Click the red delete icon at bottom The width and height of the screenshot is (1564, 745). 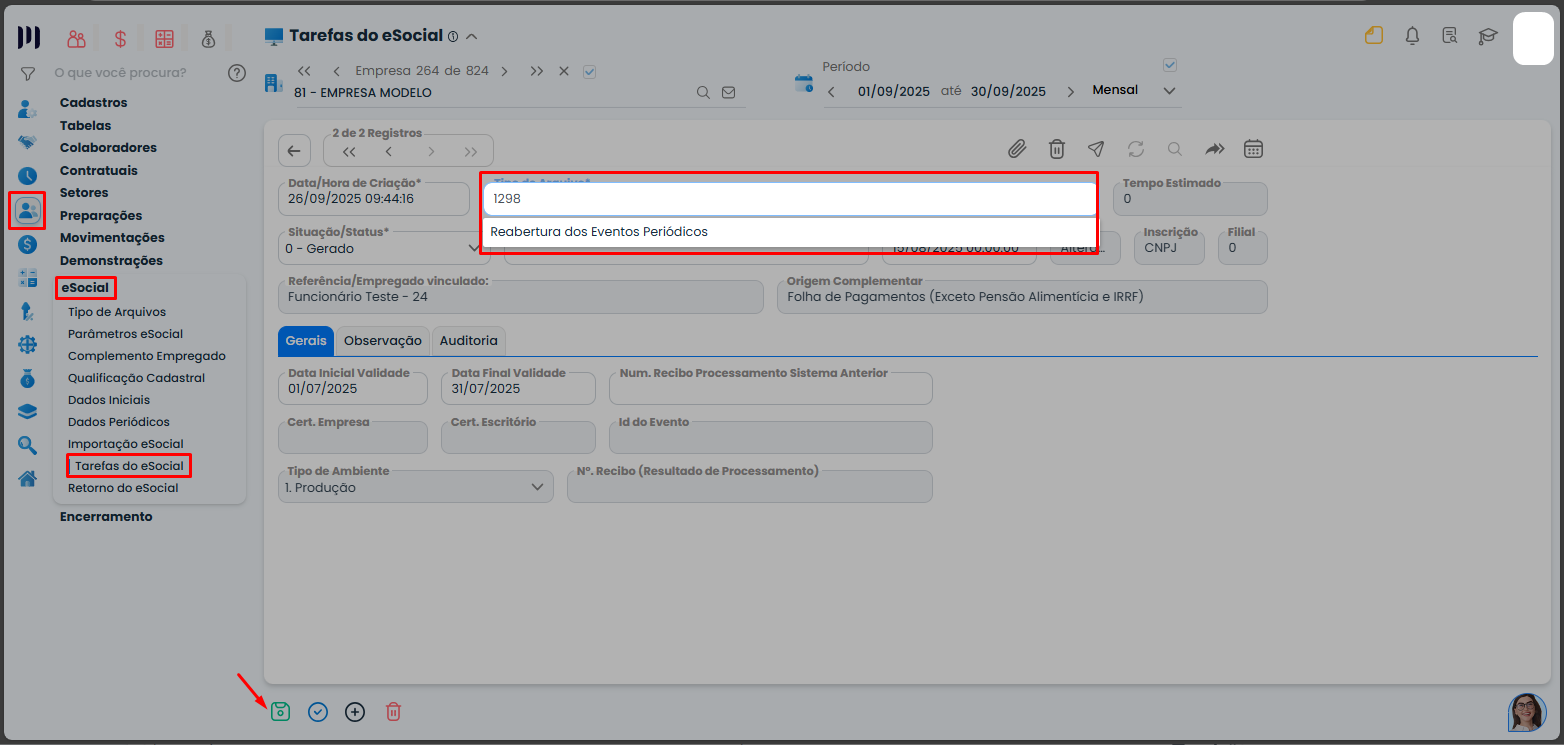pos(394,712)
